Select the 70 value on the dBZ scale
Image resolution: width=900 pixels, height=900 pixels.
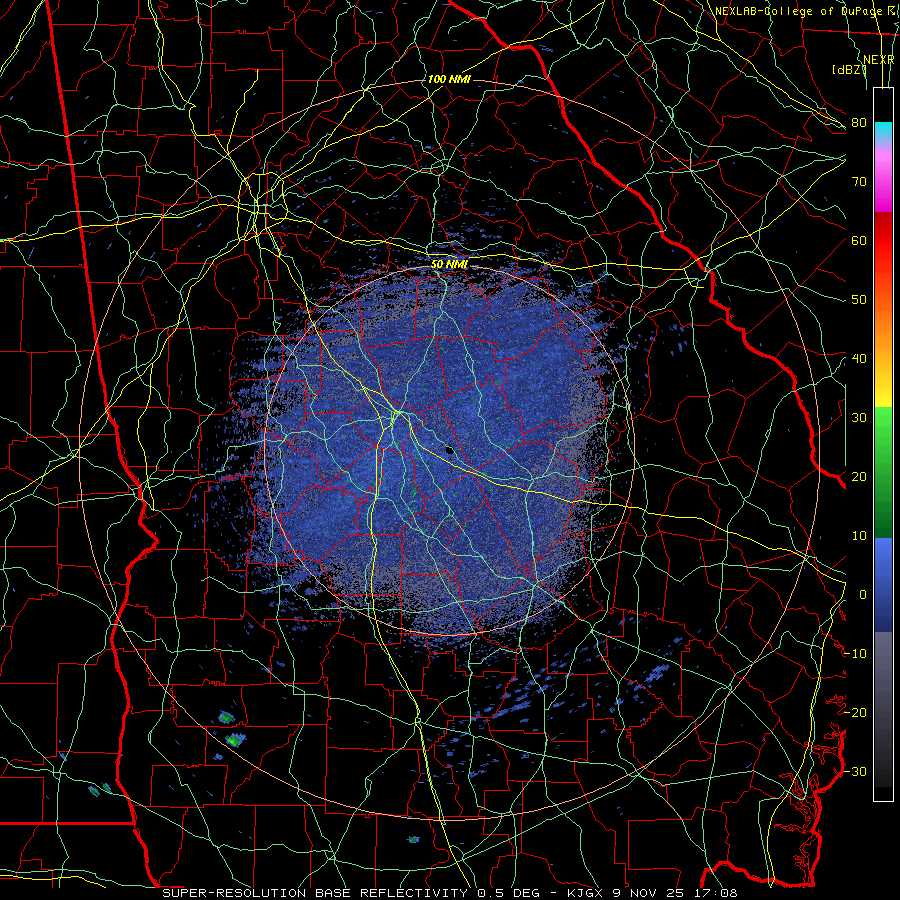pyautogui.click(x=859, y=181)
